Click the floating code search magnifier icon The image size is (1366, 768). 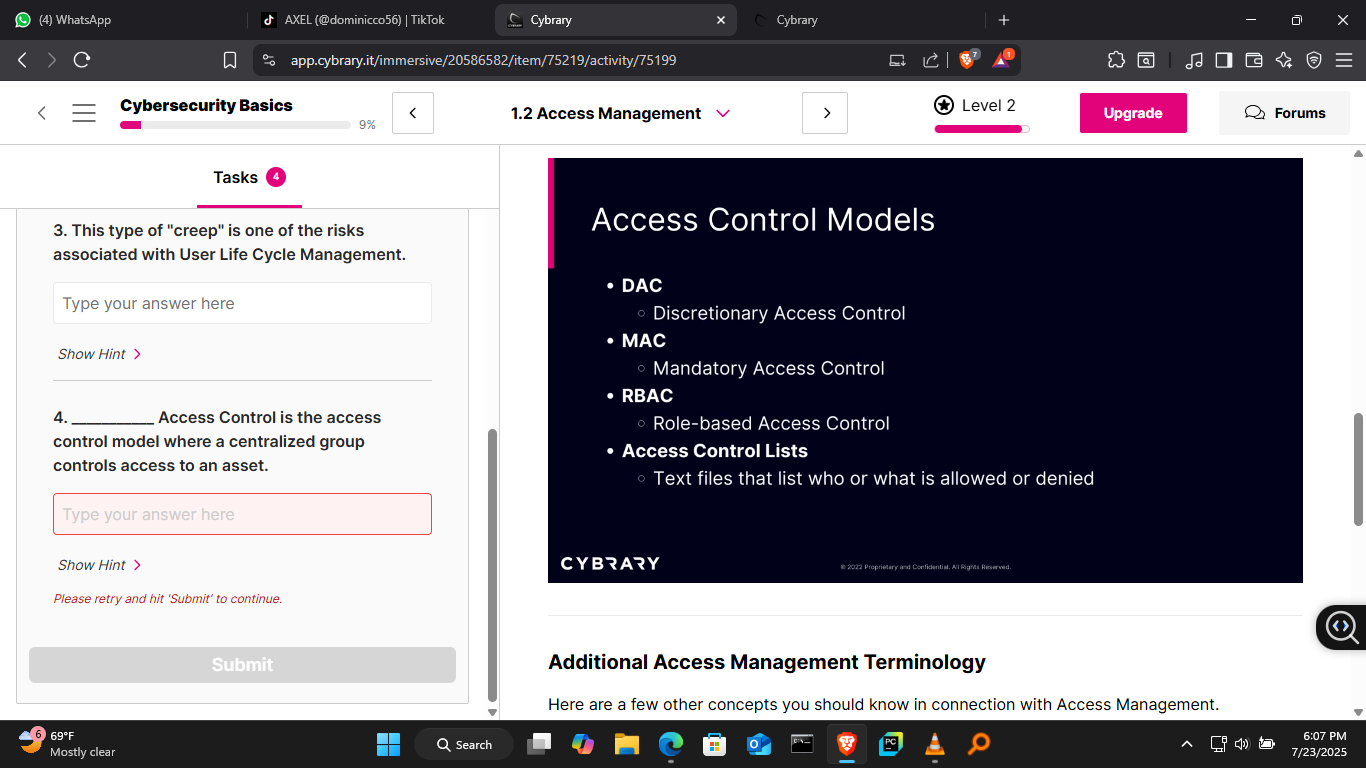tap(1340, 627)
